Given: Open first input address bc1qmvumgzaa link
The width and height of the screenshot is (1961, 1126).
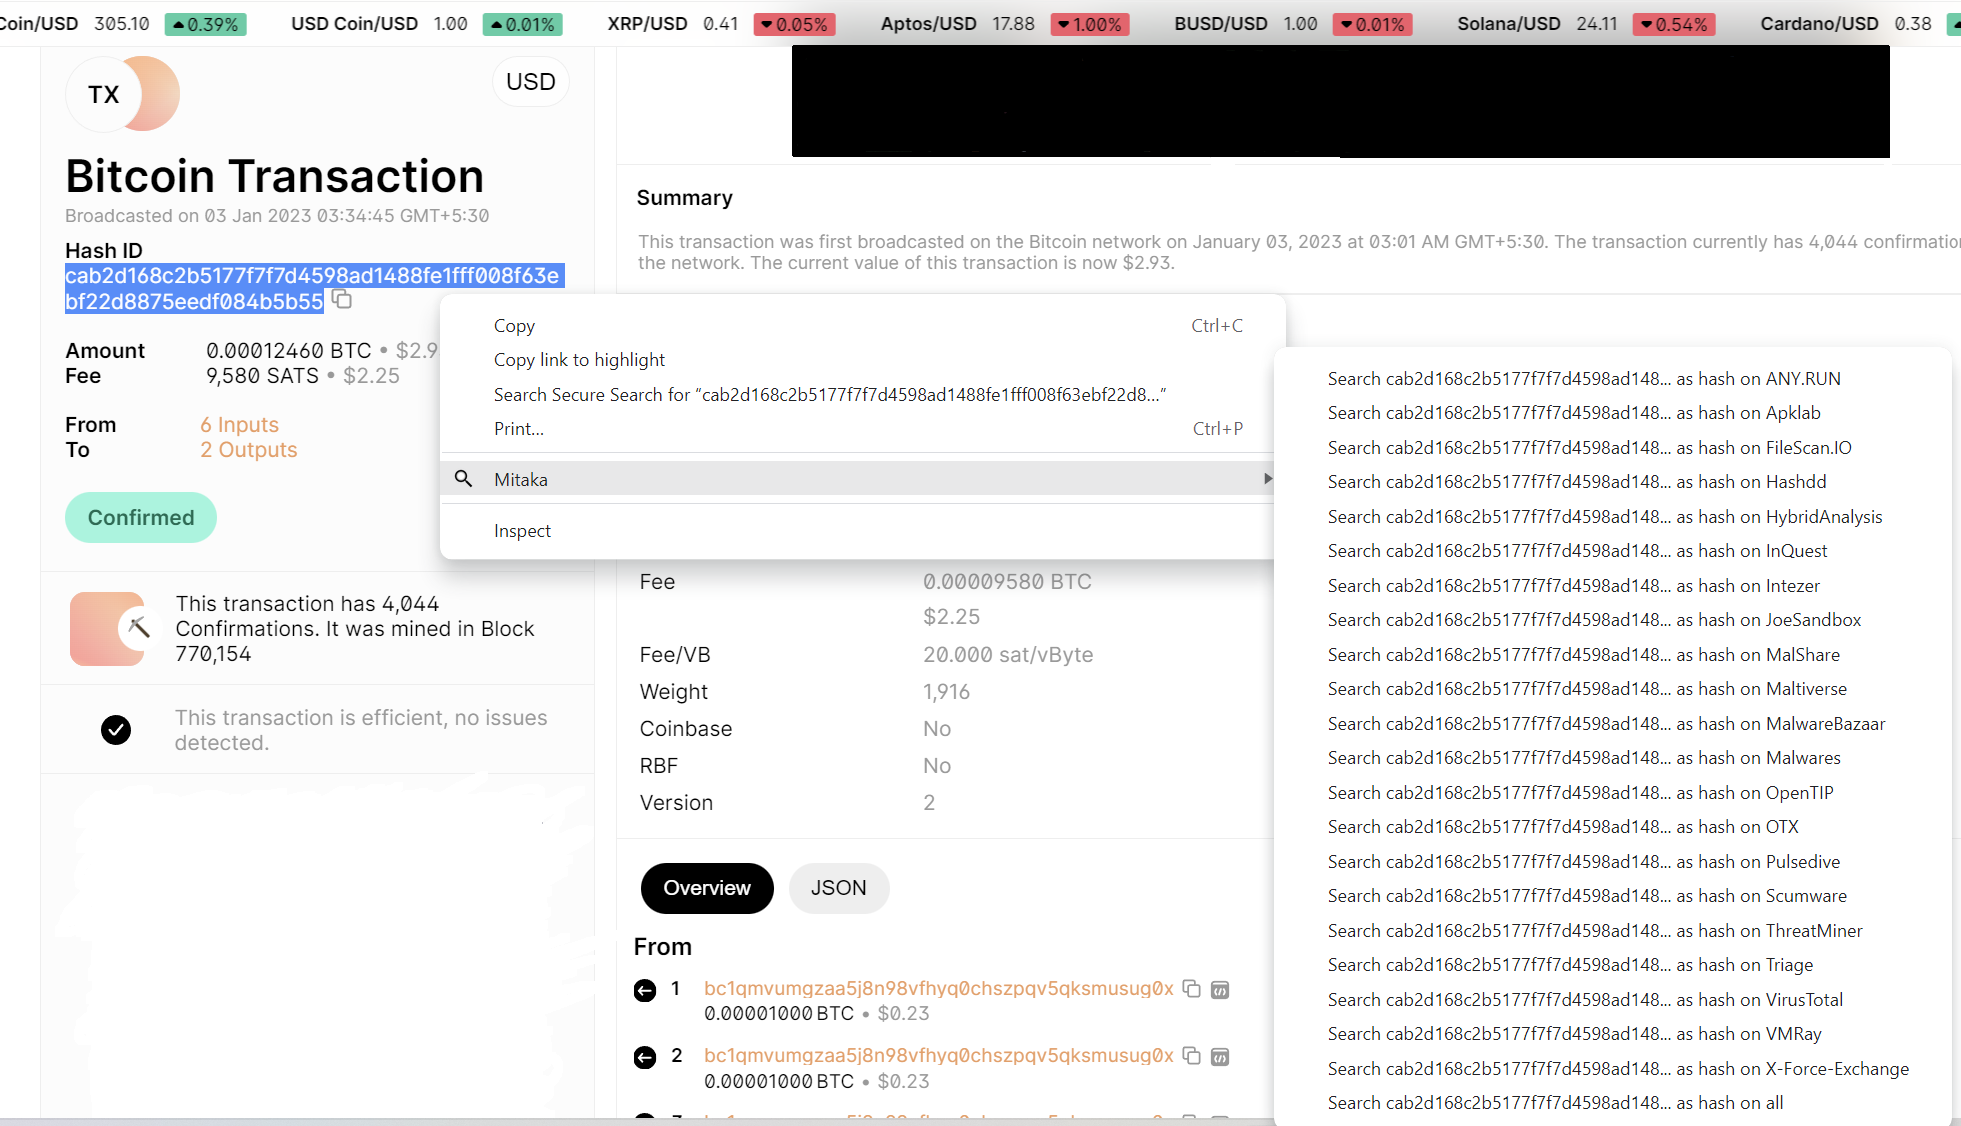Looking at the screenshot, I should [x=939, y=988].
